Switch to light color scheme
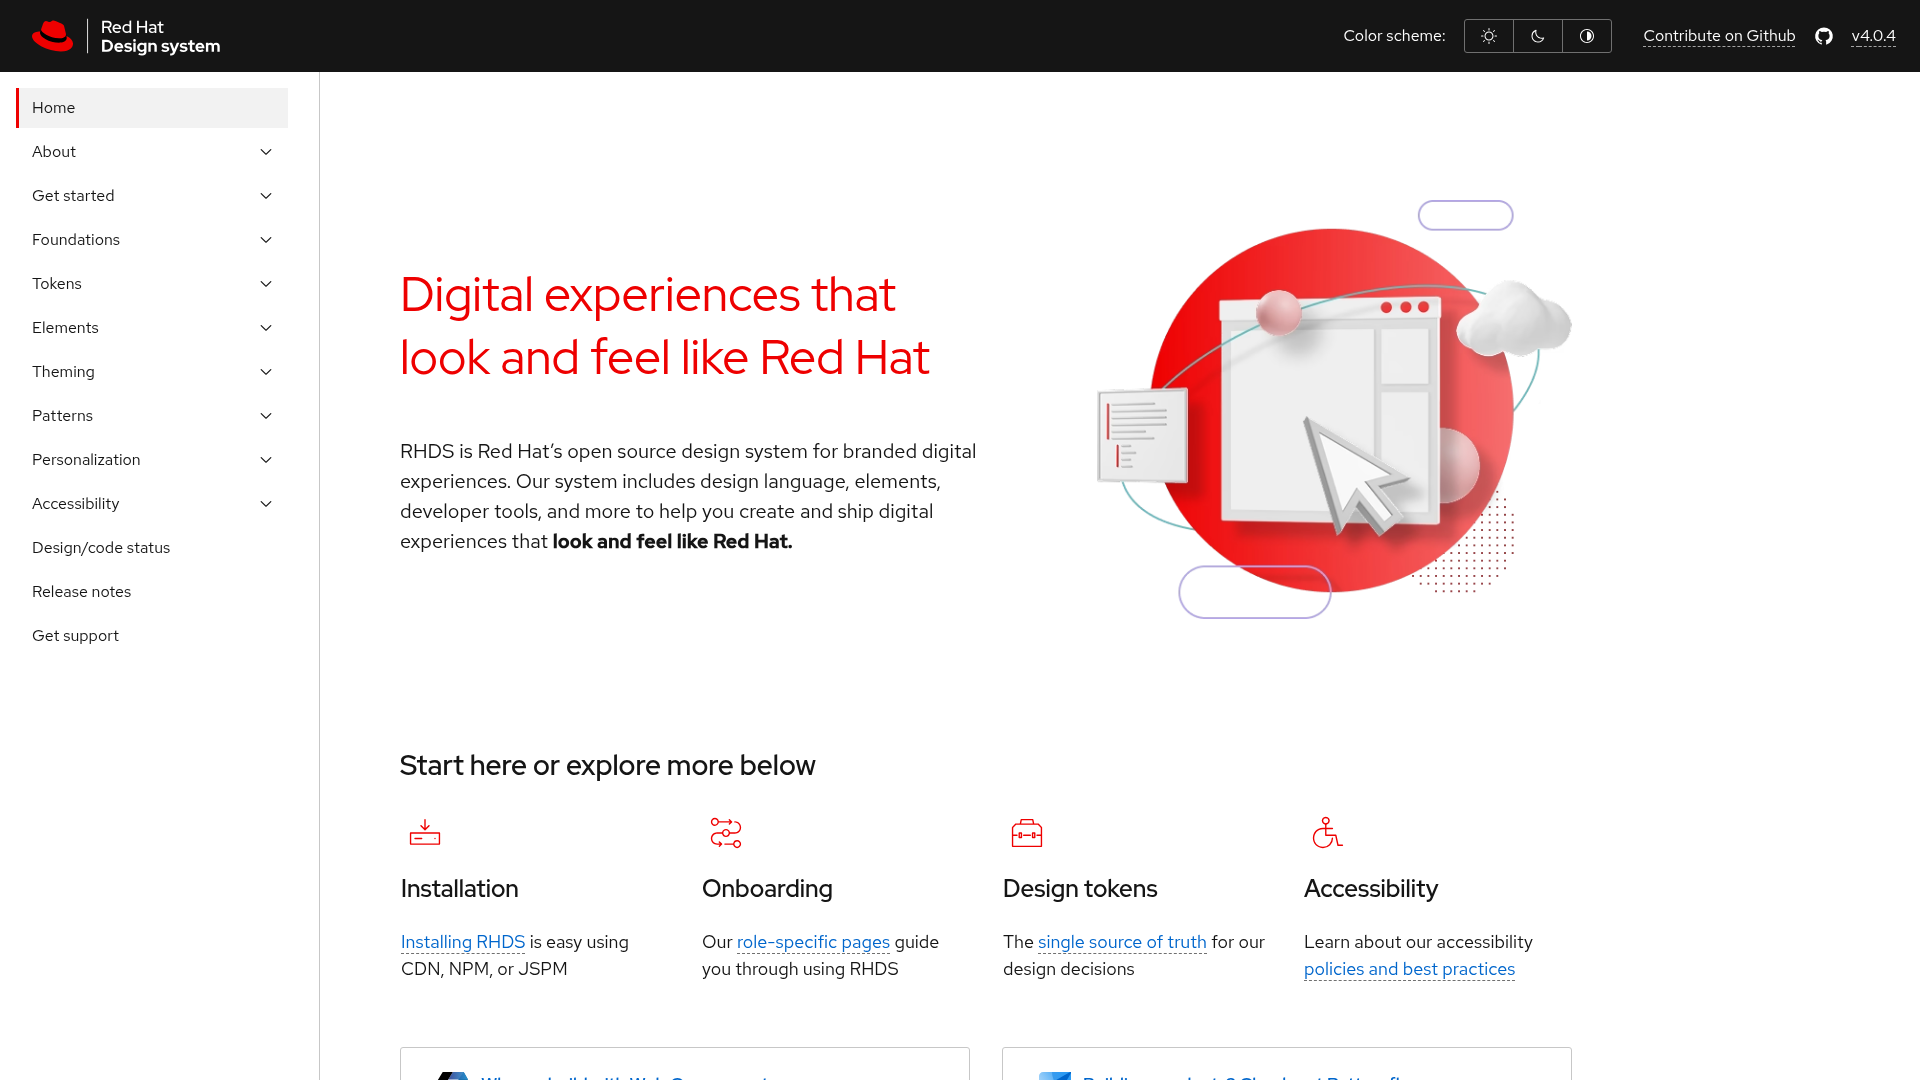The image size is (1920, 1080). pos(1489,36)
